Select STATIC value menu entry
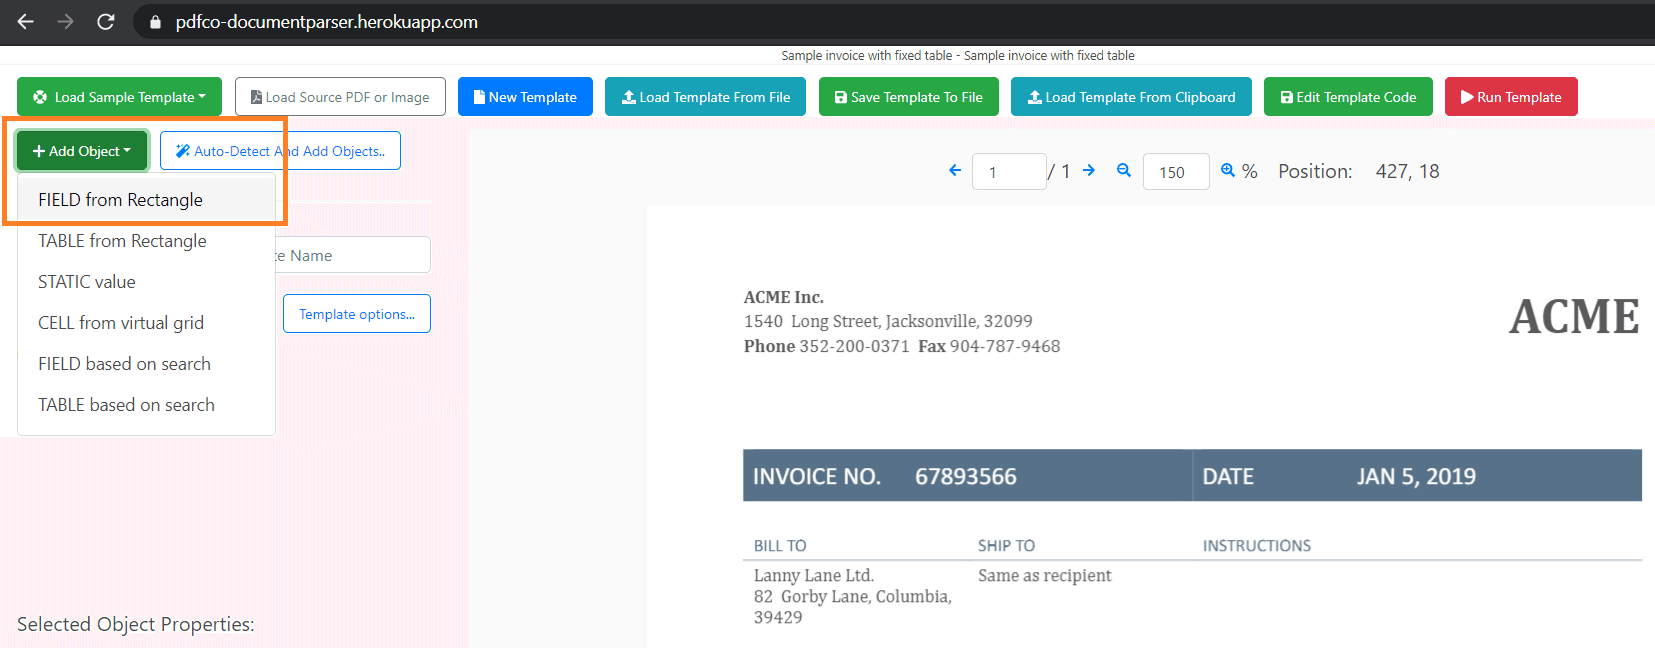Screen dimensions: 1655x648 pos(87,282)
